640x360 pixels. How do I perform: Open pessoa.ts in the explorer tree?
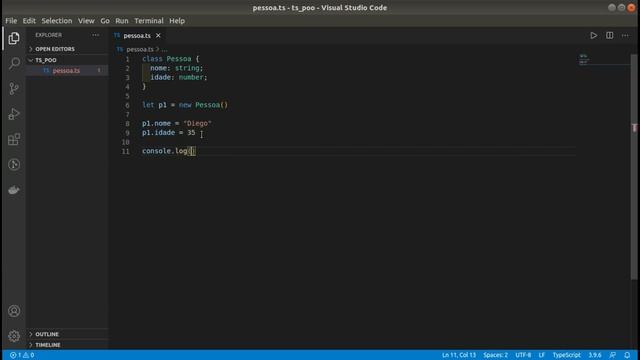tap(67, 71)
